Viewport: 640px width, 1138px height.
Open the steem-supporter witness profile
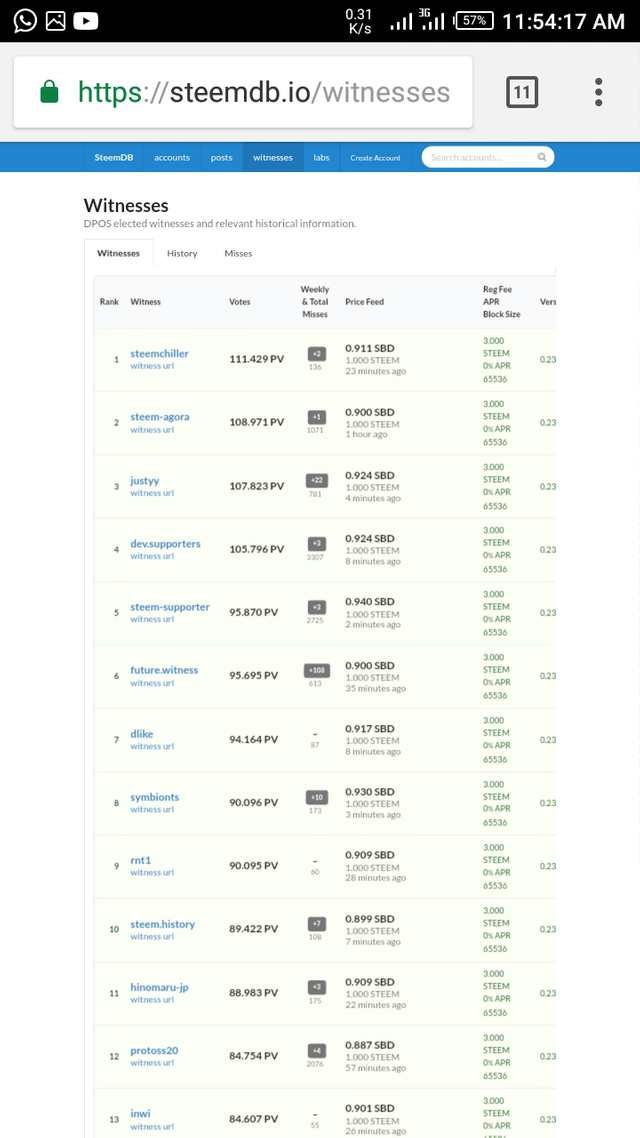[x=171, y=607]
